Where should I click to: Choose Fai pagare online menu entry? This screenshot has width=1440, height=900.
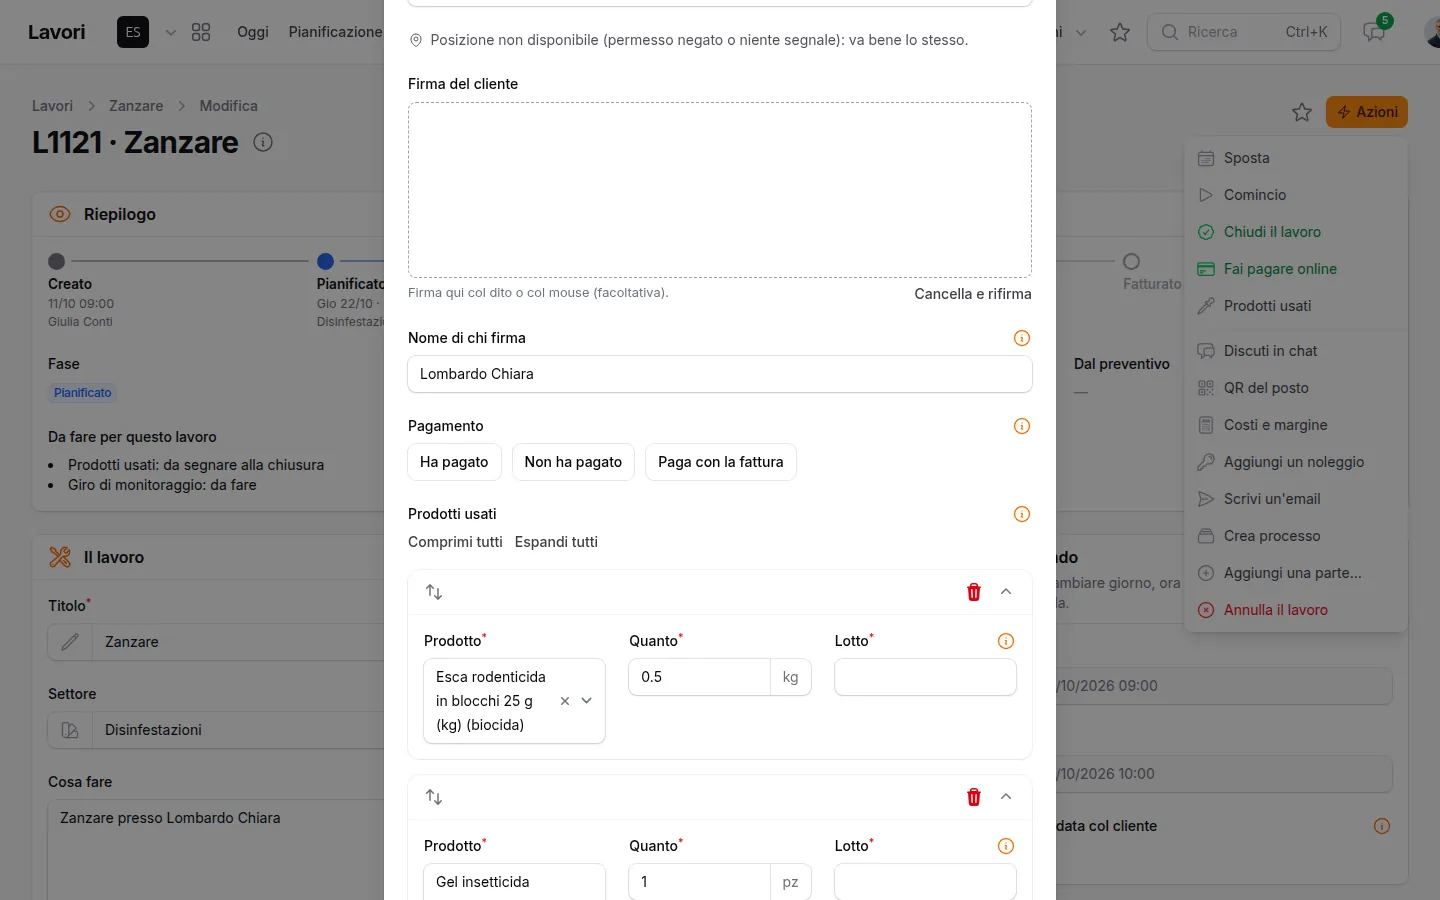point(1296,269)
